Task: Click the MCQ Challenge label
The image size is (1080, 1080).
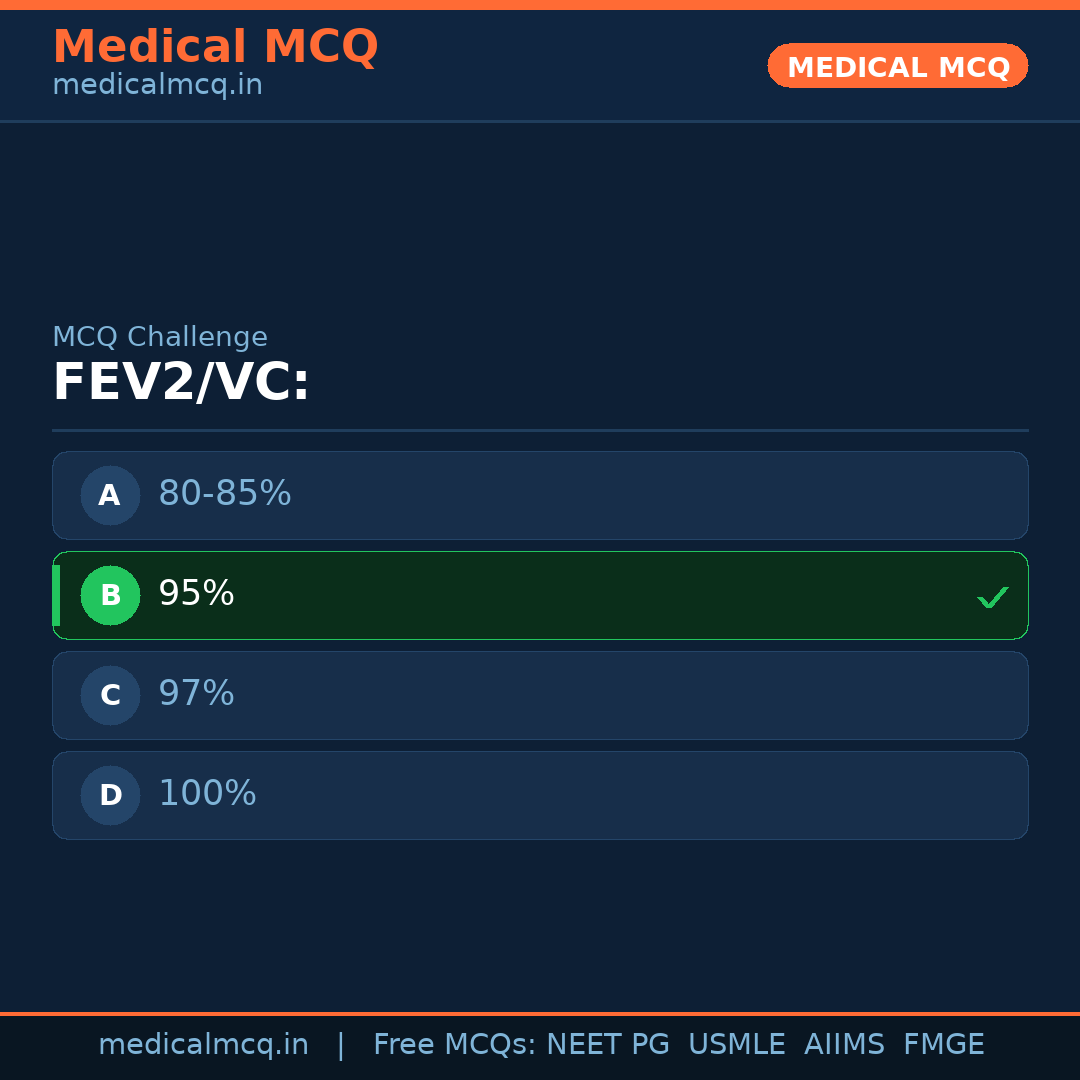Action: coord(160,338)
